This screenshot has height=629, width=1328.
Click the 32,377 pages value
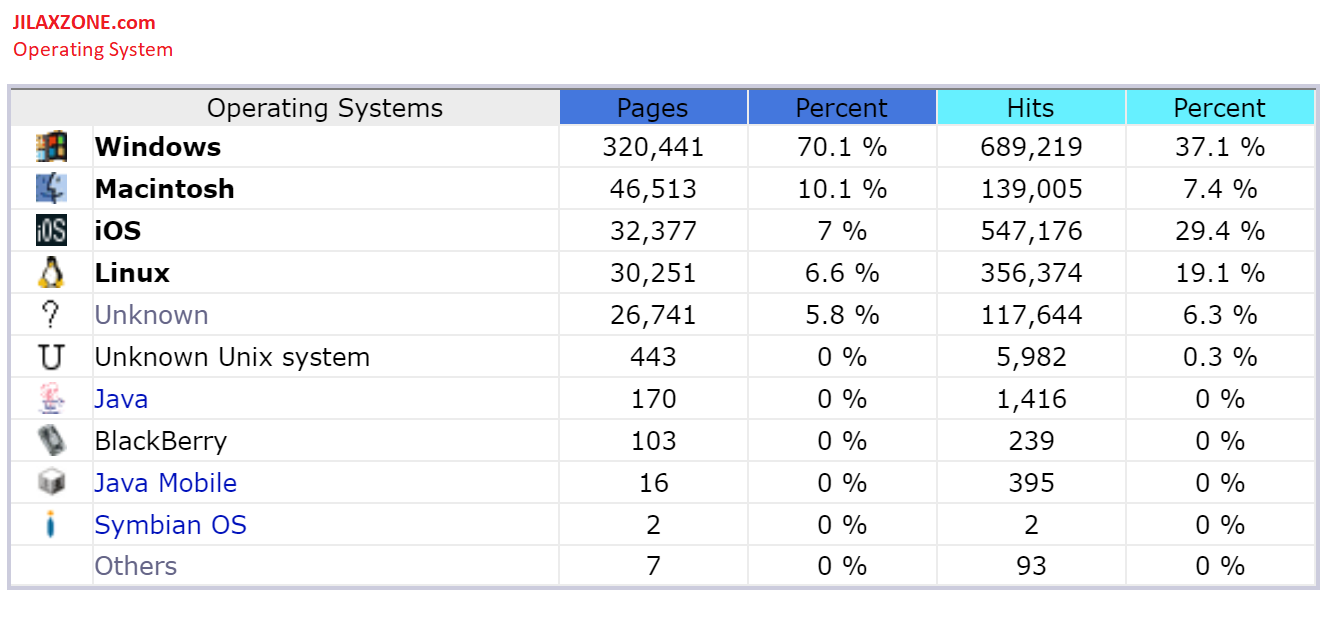click(x=653, y=231)
